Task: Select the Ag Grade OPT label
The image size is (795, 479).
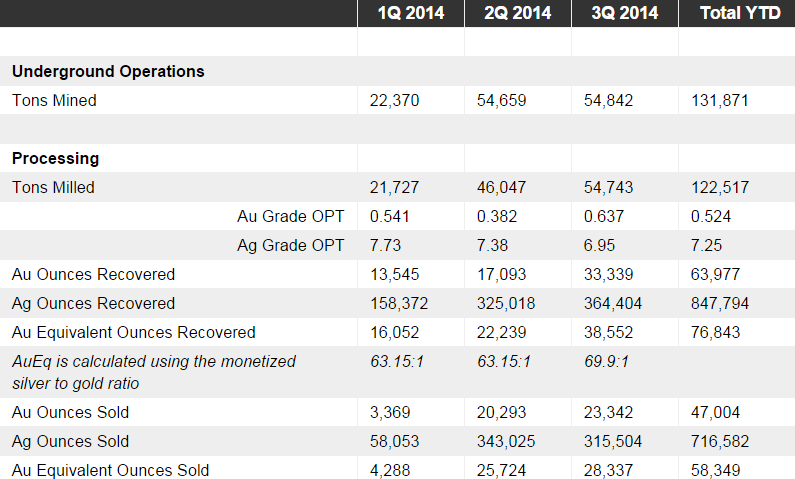Action: coord(290,245)
